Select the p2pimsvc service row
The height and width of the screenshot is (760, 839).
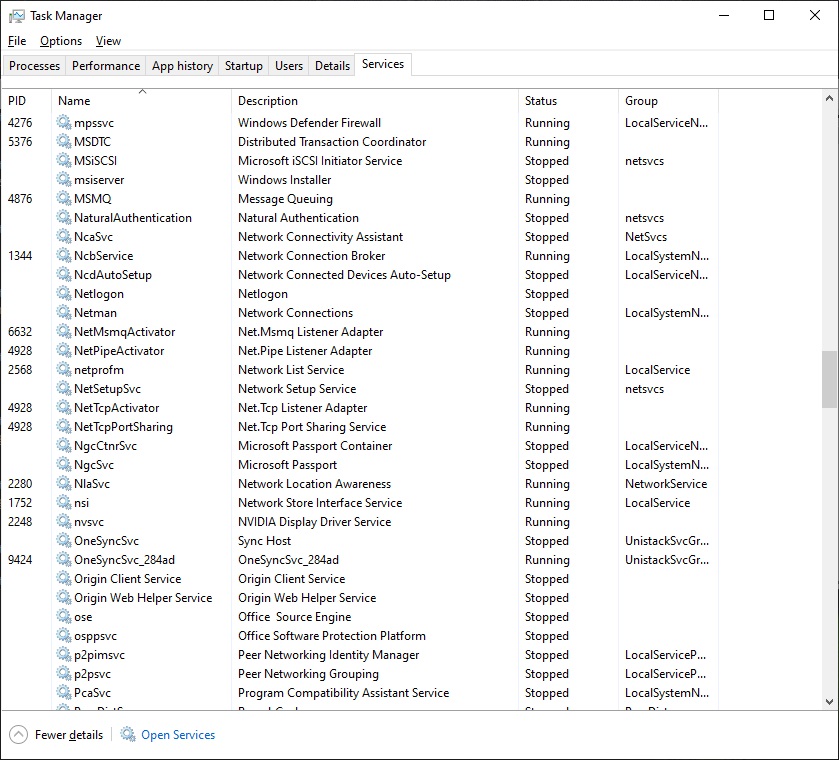click(x=359, y=655)
